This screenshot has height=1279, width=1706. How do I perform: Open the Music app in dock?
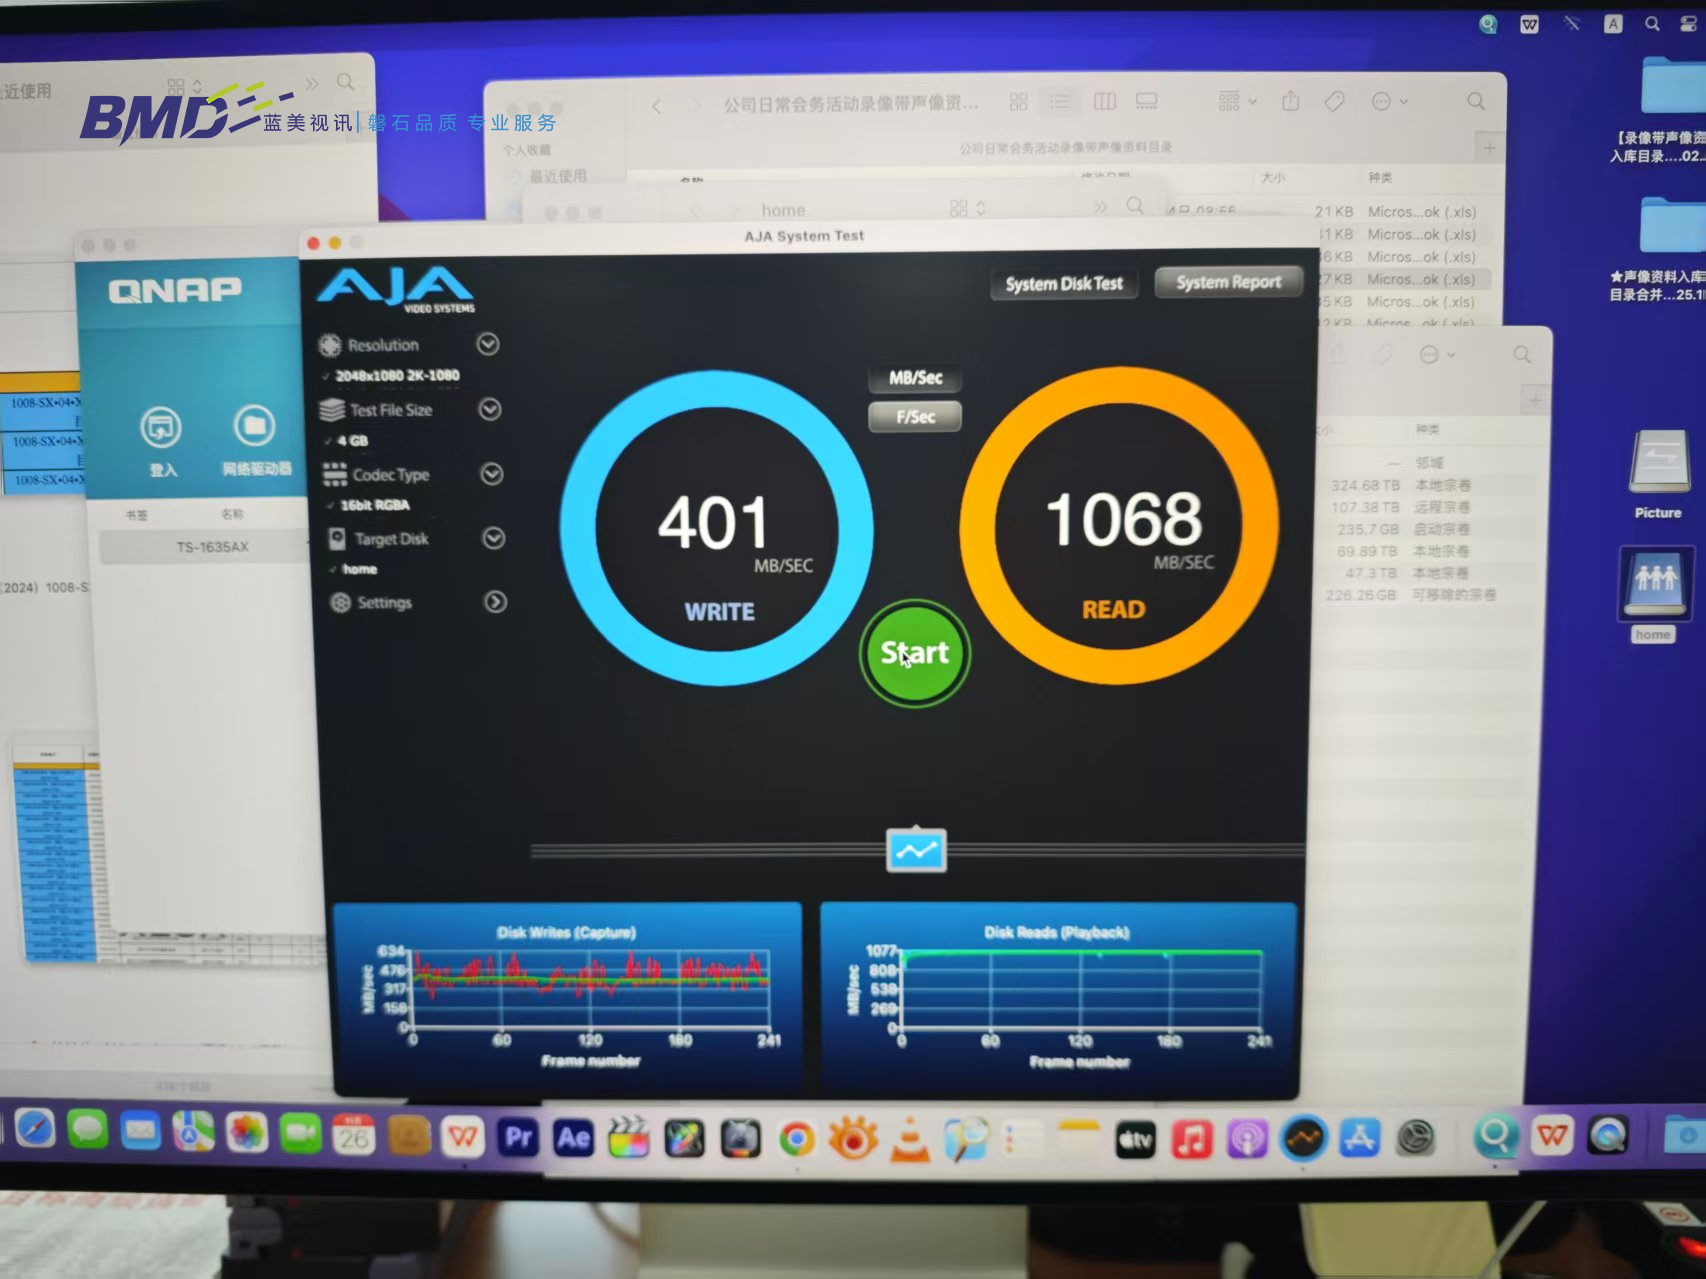1191,1139
